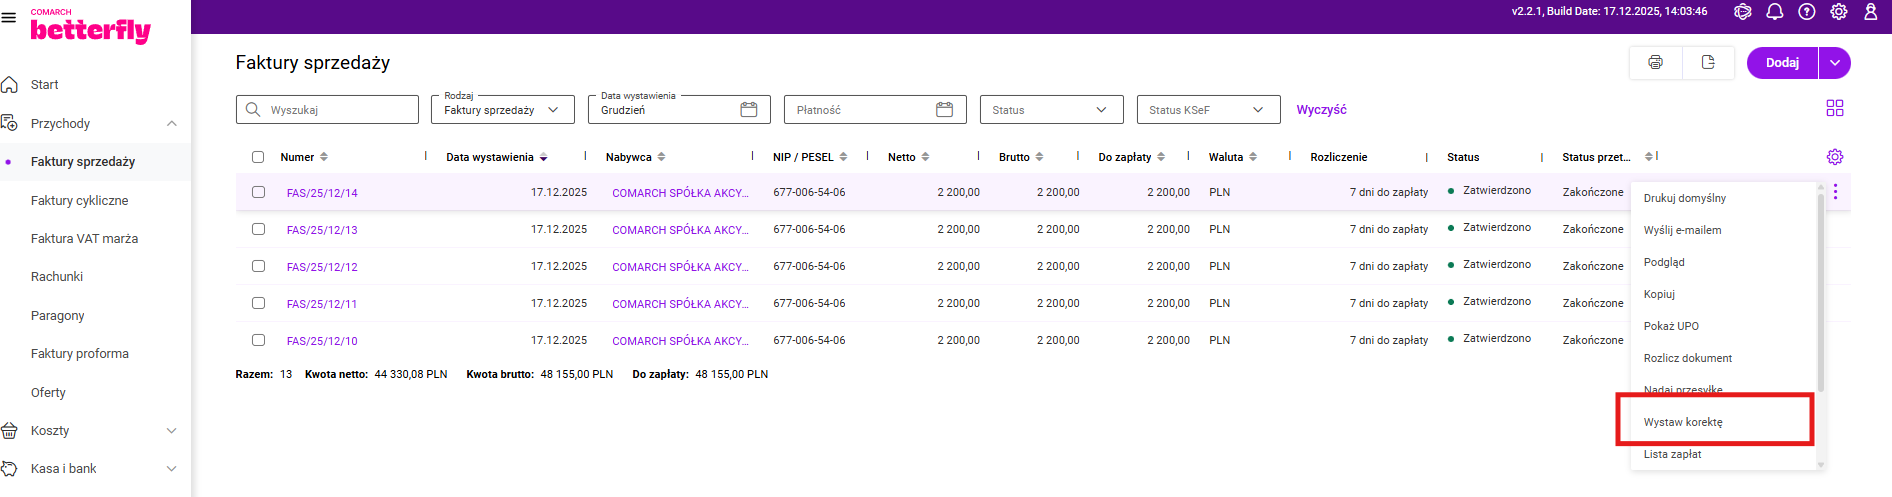Switch to the tile grid view icon
The height and width of the screenshot is (497, 1892).
[1835, 108]
